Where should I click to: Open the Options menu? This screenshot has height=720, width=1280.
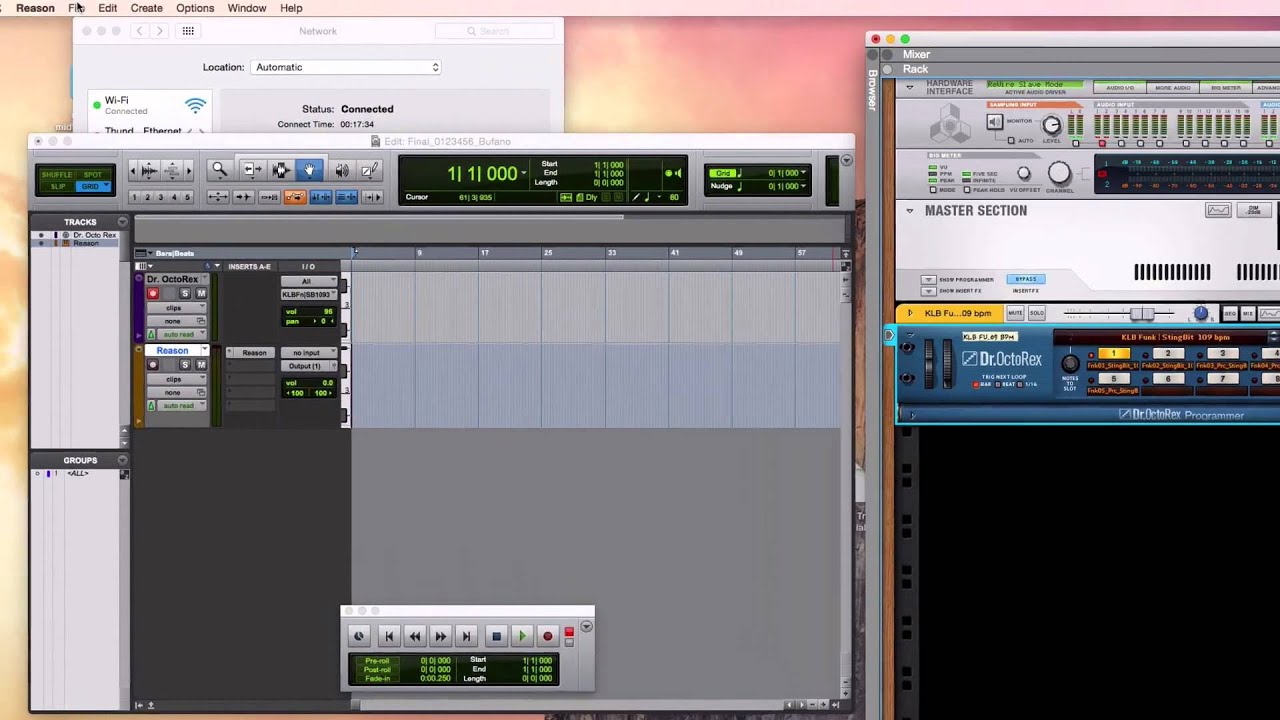click(195, 8)
